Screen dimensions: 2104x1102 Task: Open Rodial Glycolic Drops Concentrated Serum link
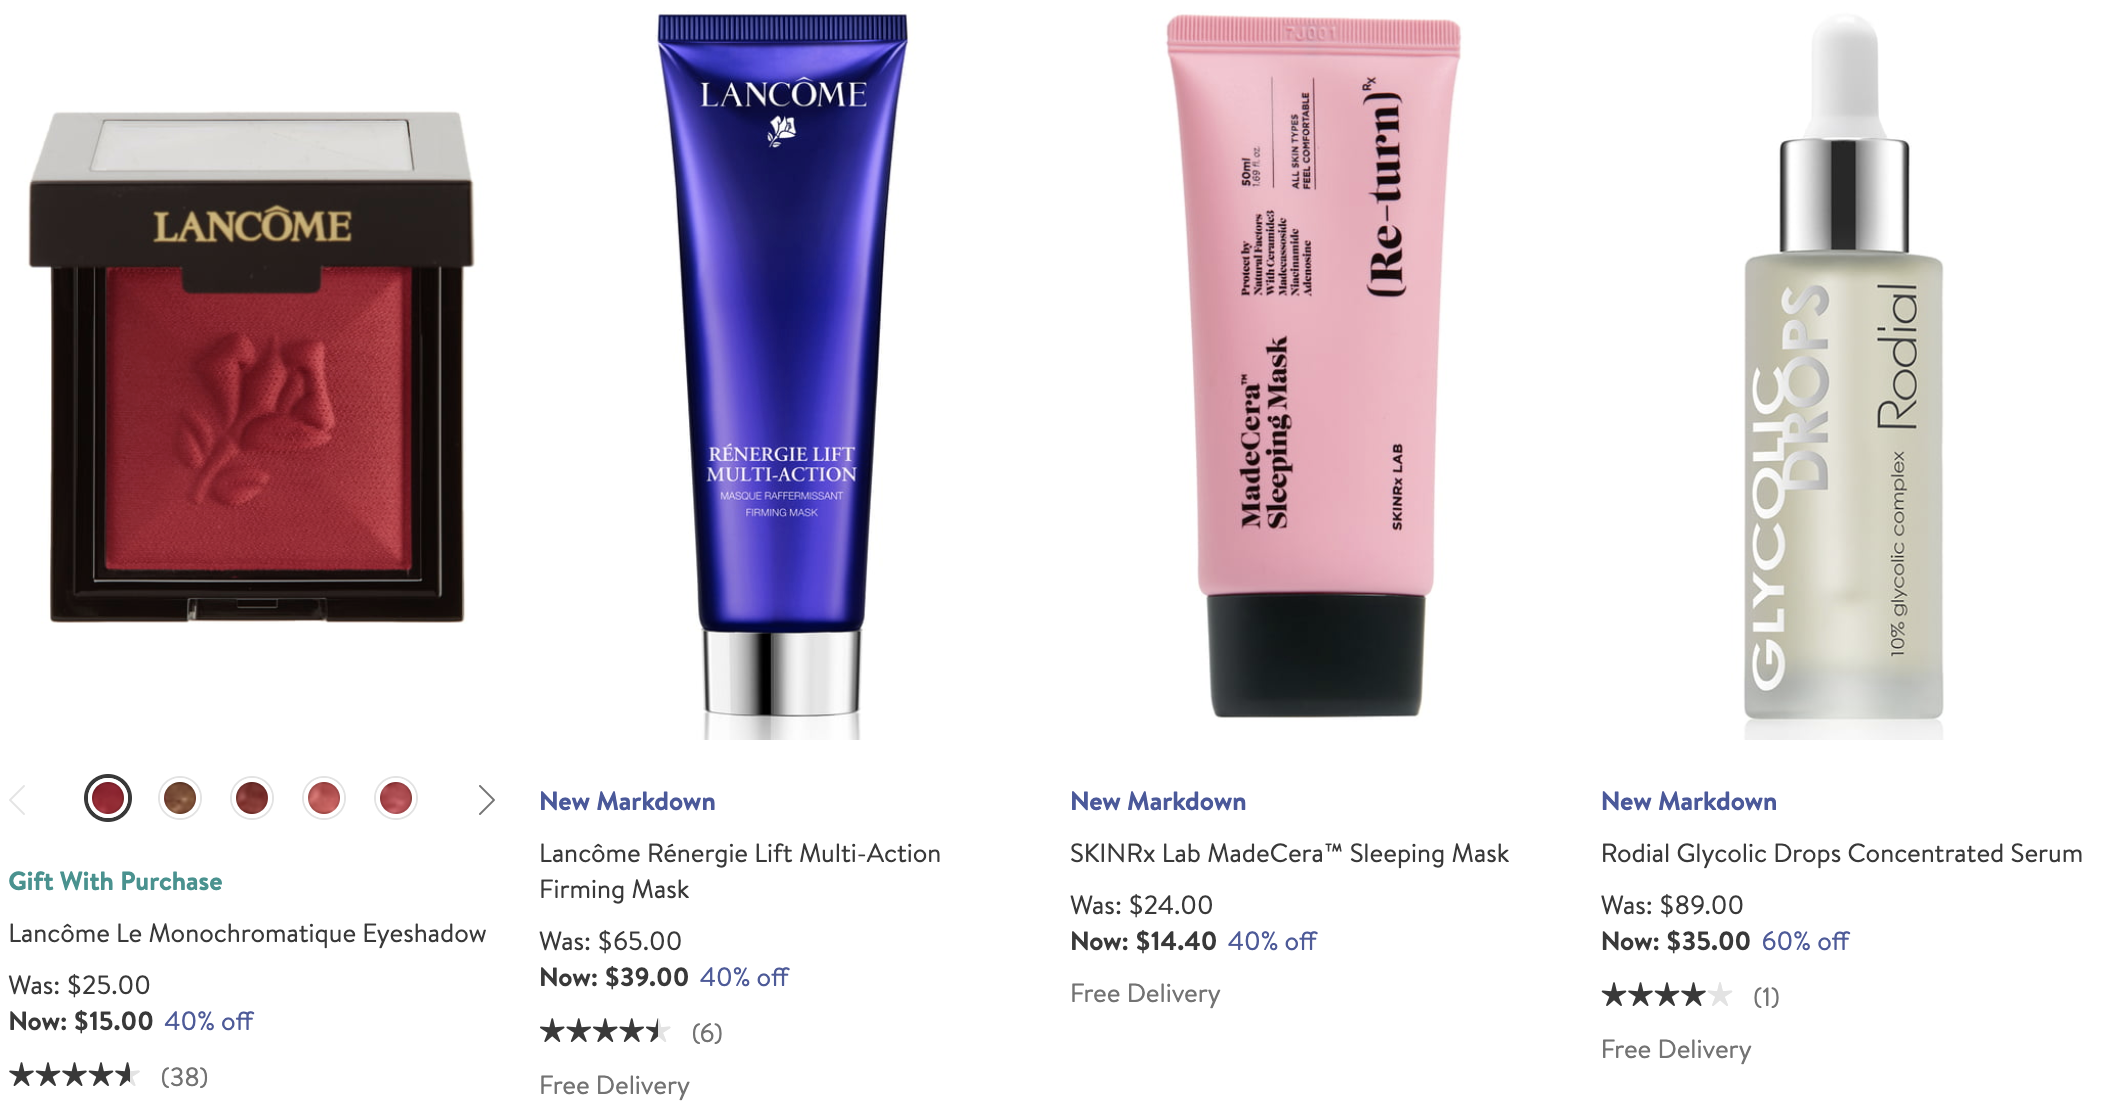1841,853
